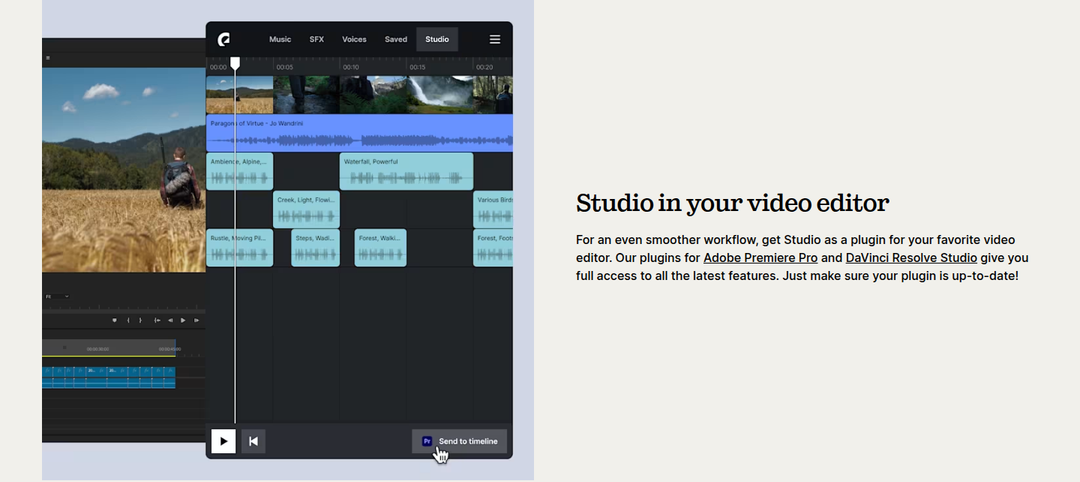Select the waterfall video clip thumbnail
Viewport: 1080px width, 482px height.
[439, 95]
